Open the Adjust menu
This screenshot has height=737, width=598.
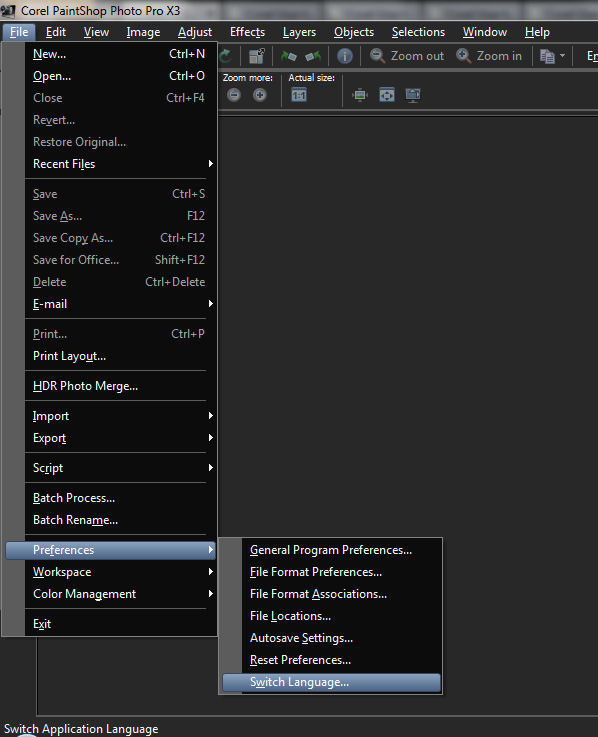195,32
